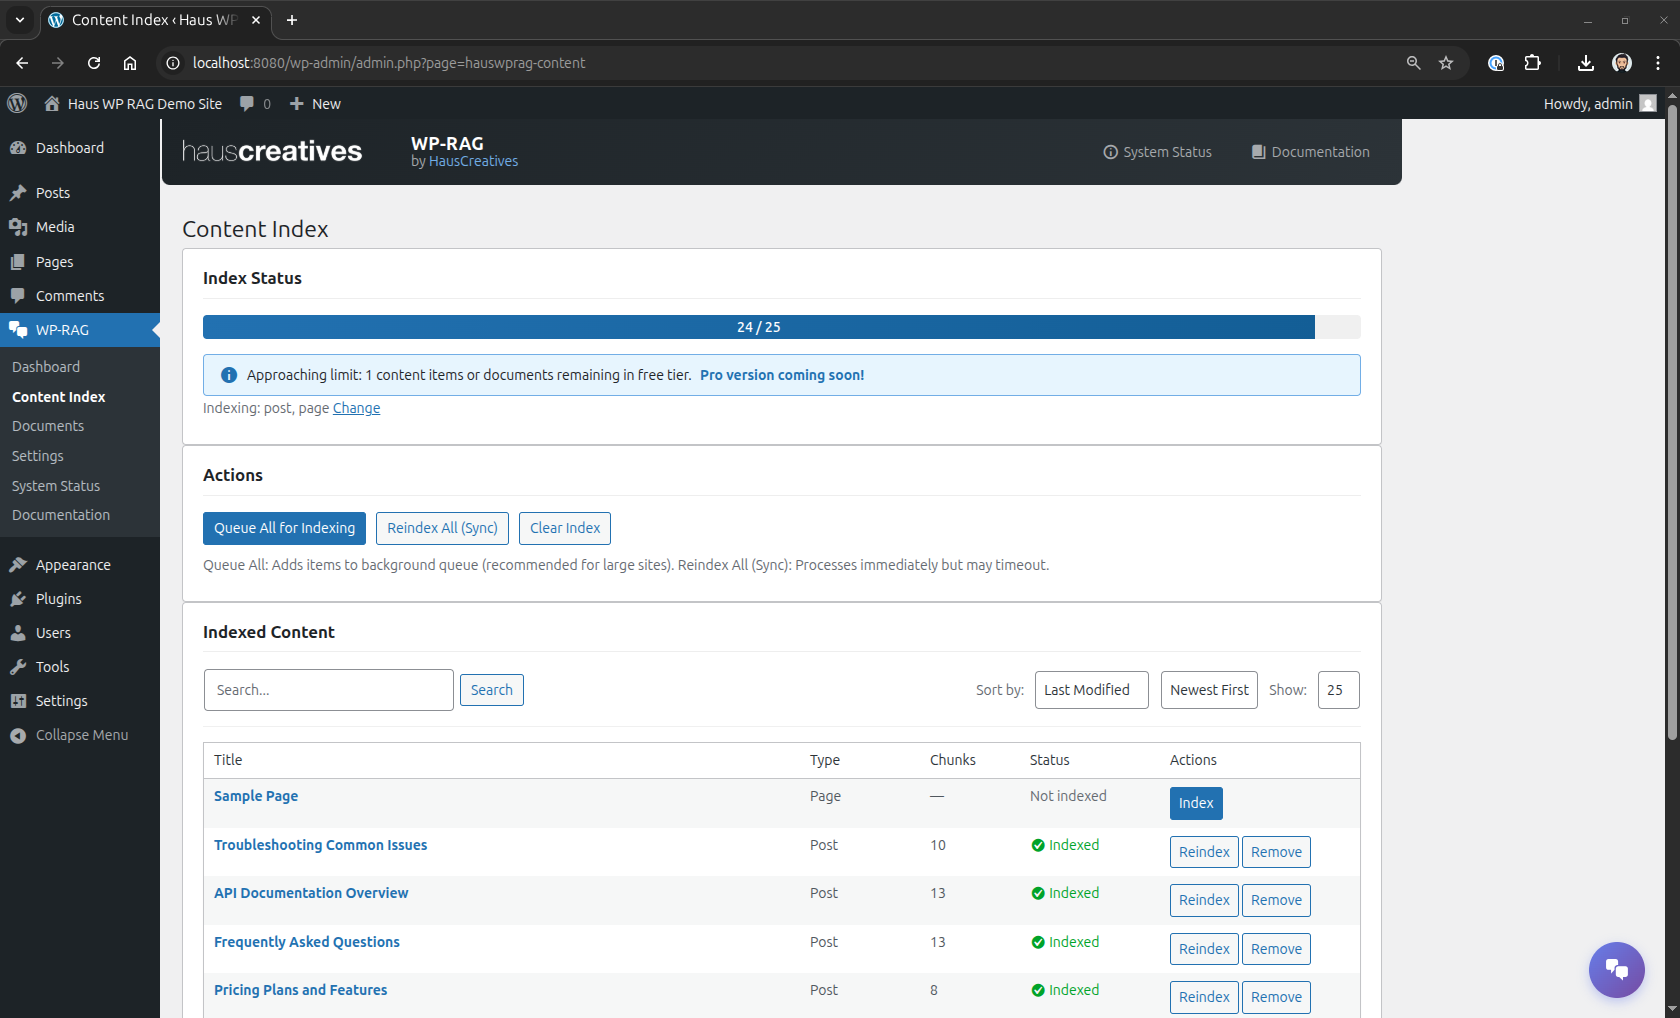Click the Search content input field
The height and width of the screenshot is (1018, 1680).
point(329,690)
